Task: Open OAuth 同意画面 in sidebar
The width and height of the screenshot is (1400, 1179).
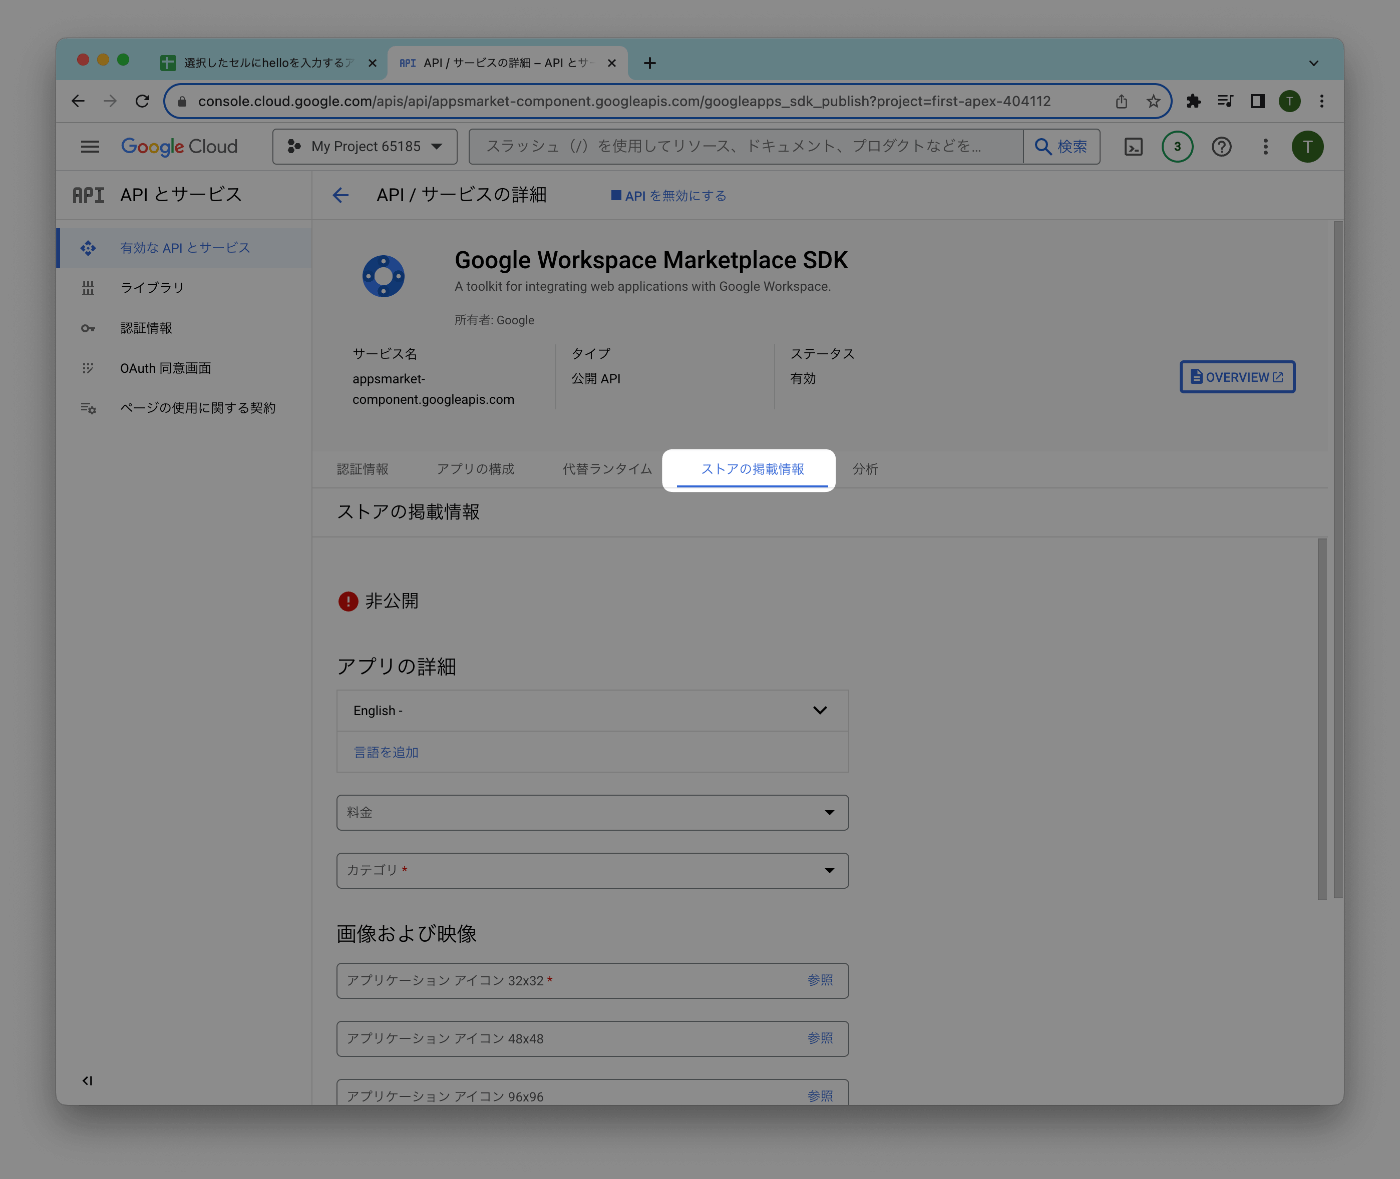Action: [185, 368]
